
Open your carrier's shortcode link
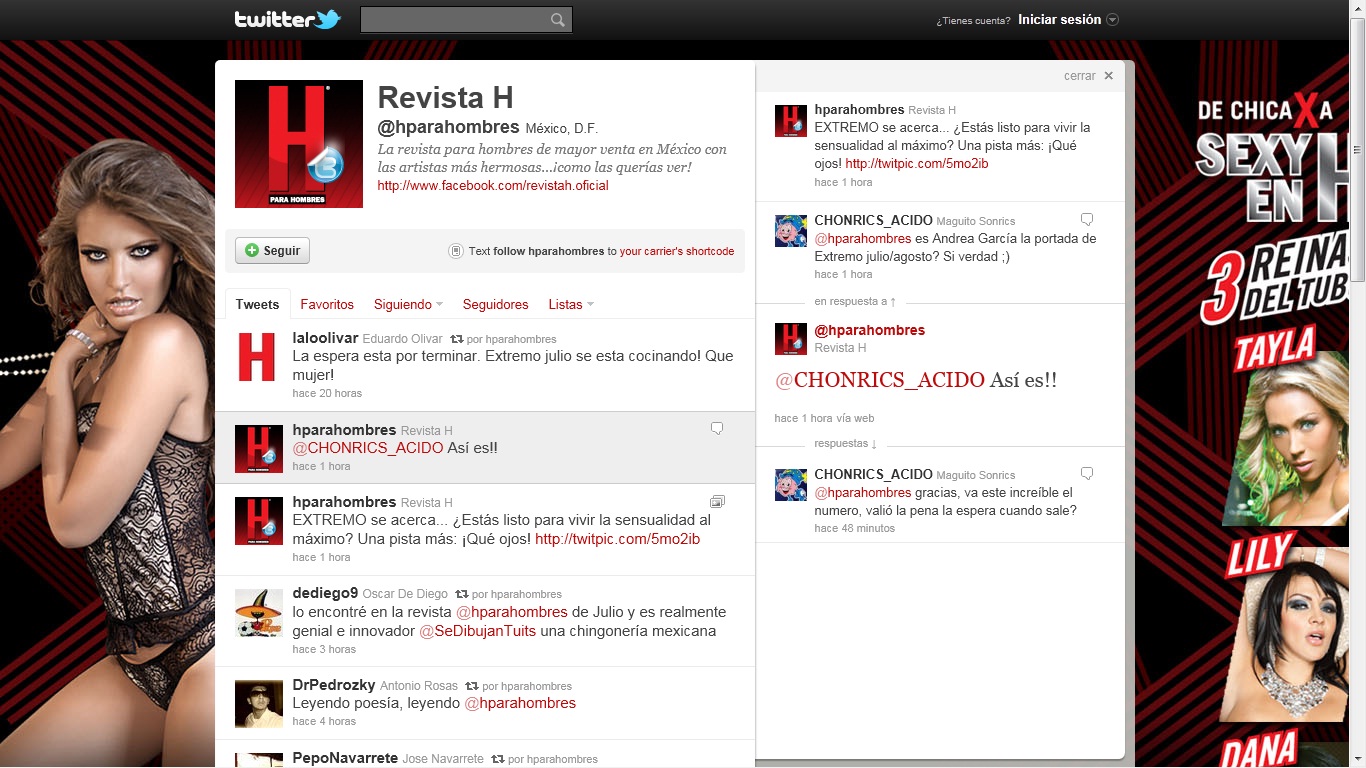point(677,251)
